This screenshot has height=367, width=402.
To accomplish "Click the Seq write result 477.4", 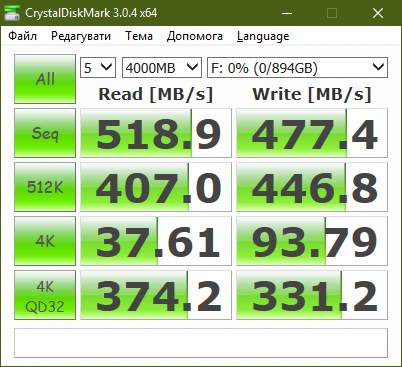I will coord(312,133).
